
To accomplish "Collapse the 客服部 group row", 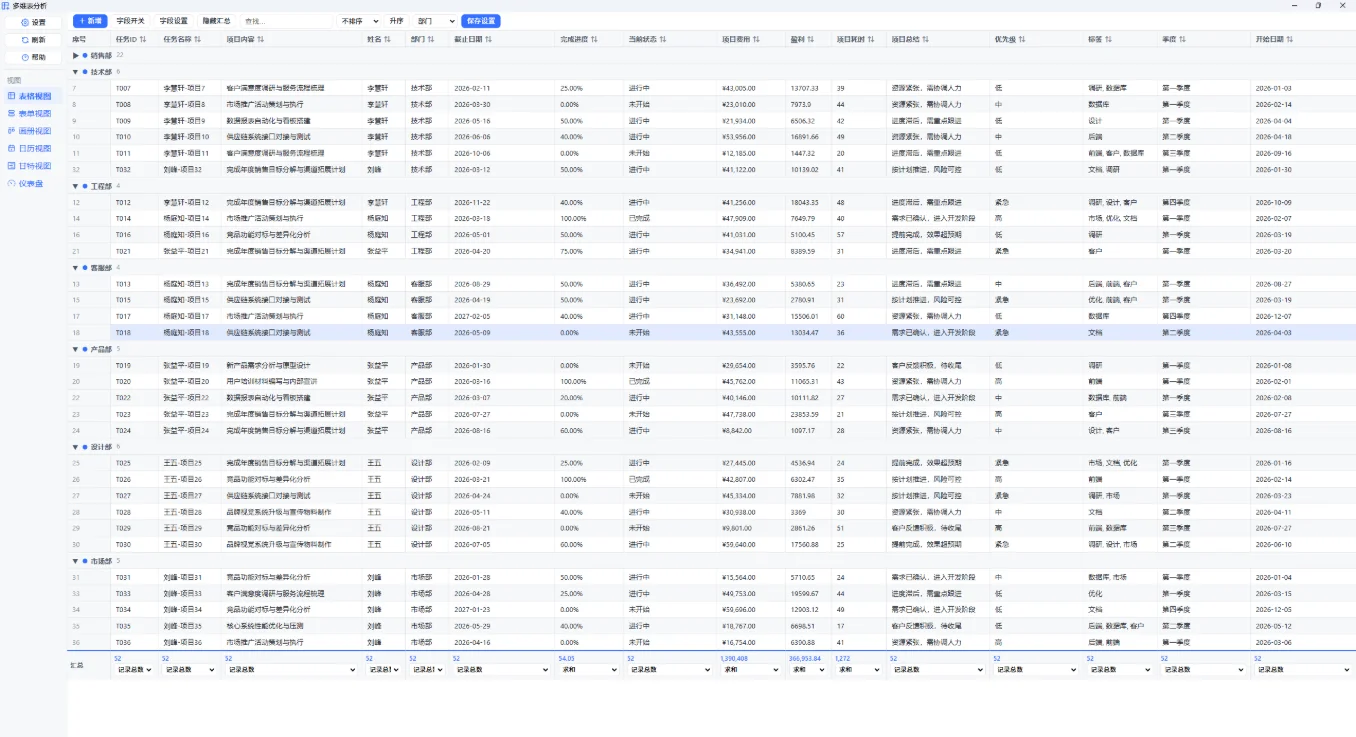I will click(75, 268).
